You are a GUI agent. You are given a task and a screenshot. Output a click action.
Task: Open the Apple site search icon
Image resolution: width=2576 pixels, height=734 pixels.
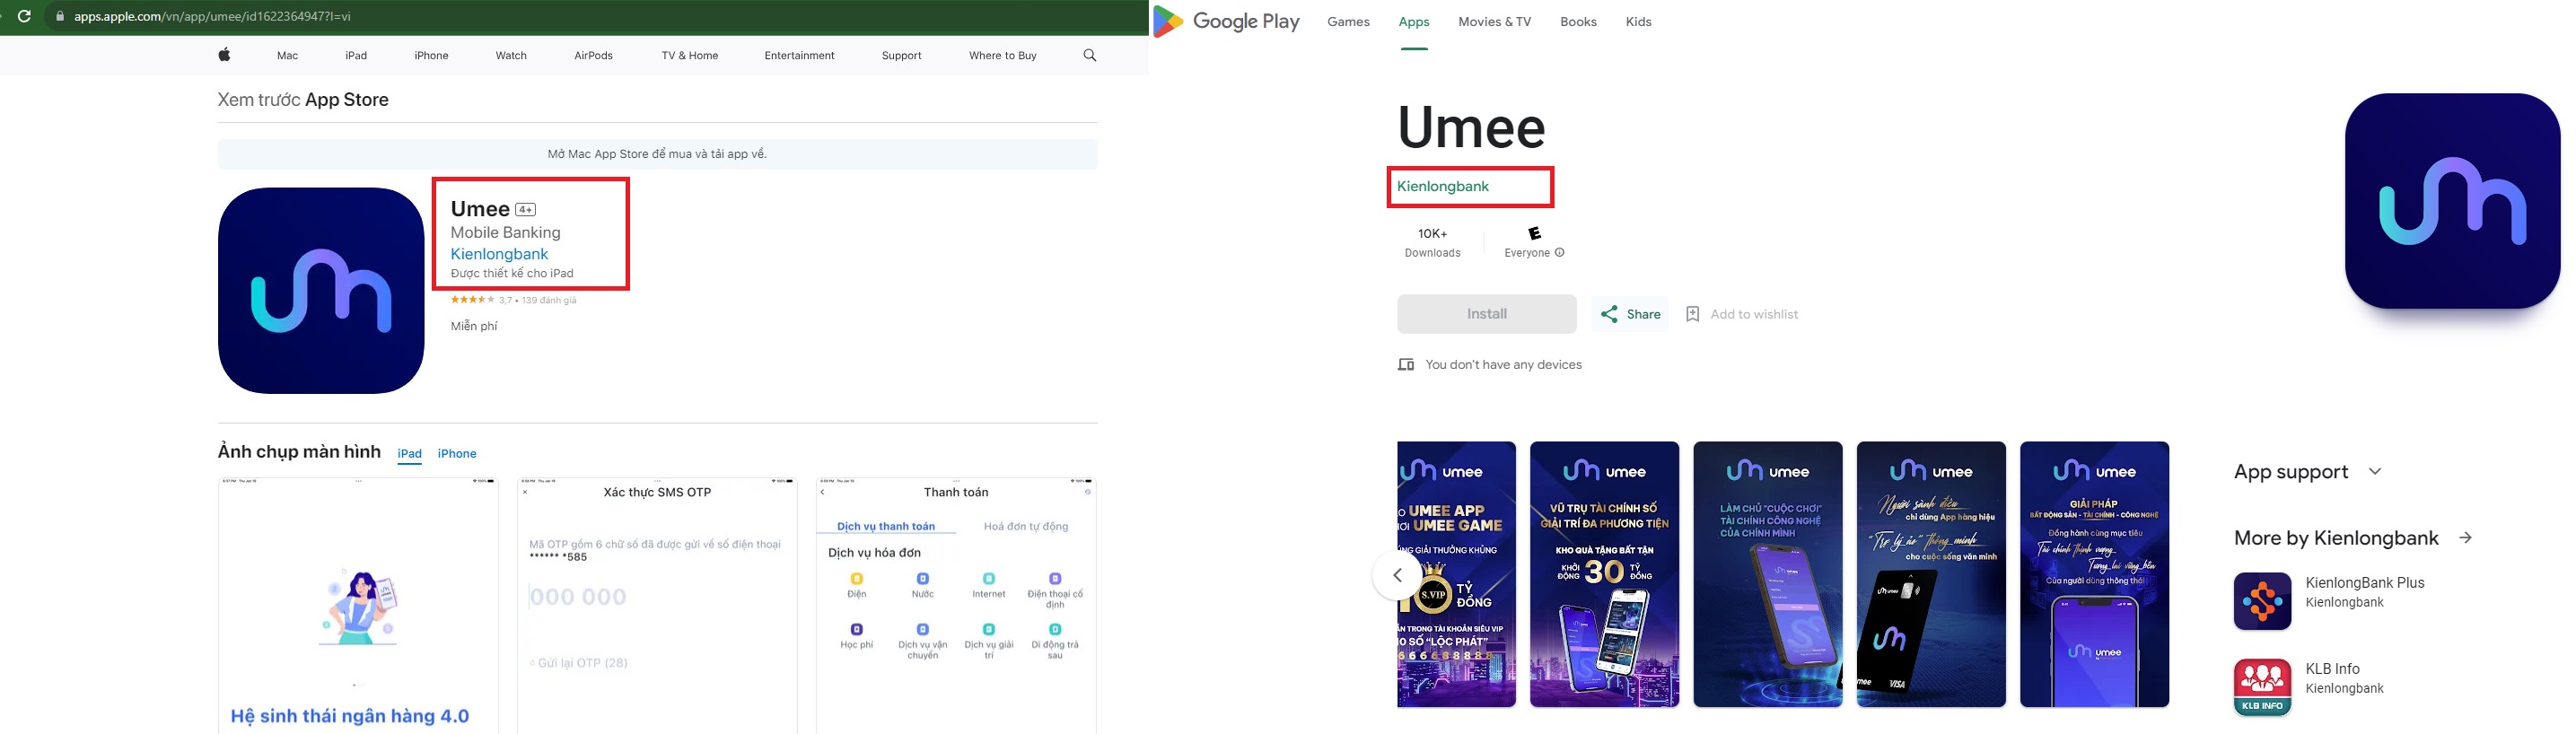click(x=1089, y=55)
